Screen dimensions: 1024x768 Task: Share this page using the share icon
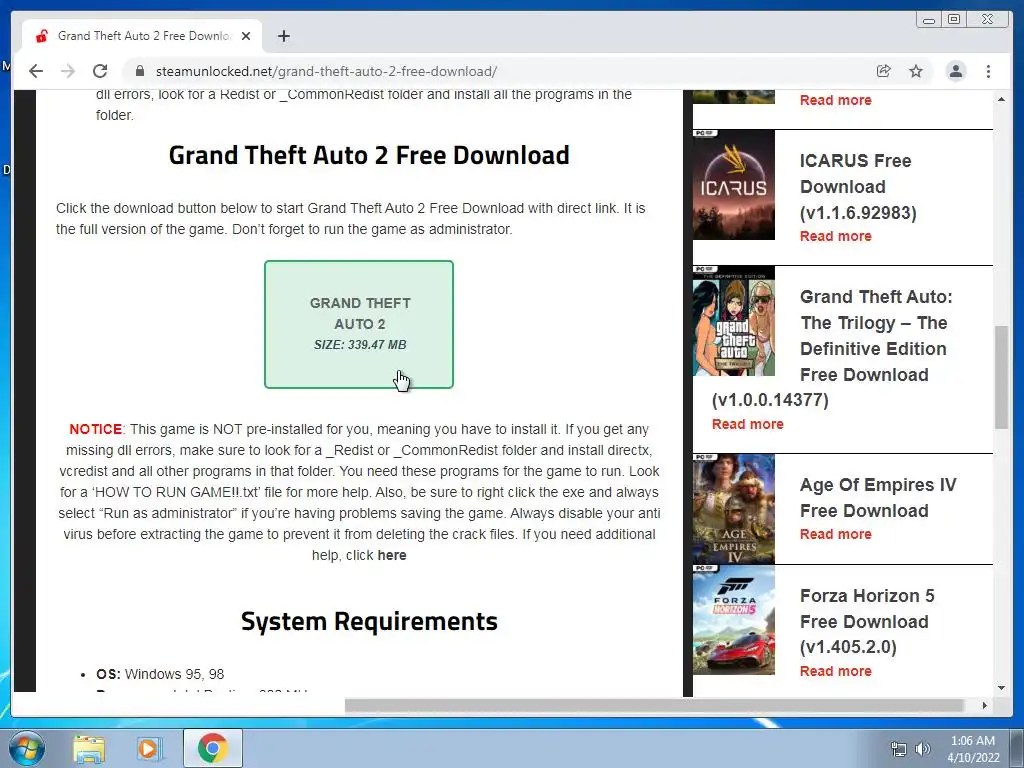(x=884, y=71)
